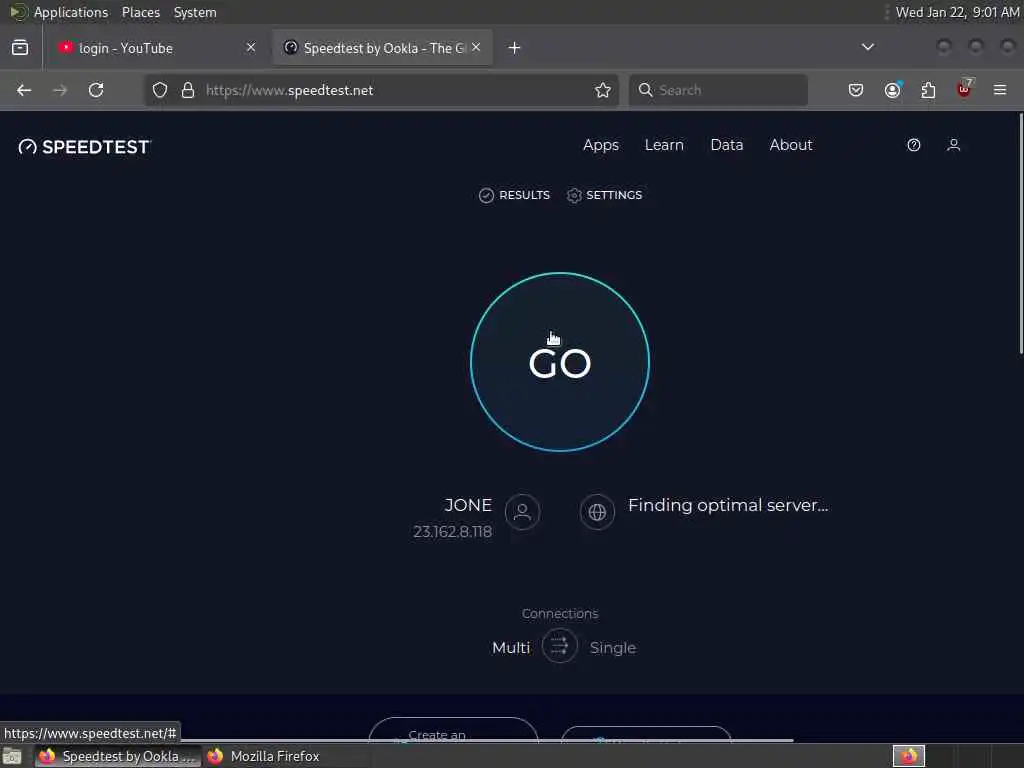Click the red uBlock extension icon
The width and height of the screenshot is (1024, 768).
tap(964, 89)
